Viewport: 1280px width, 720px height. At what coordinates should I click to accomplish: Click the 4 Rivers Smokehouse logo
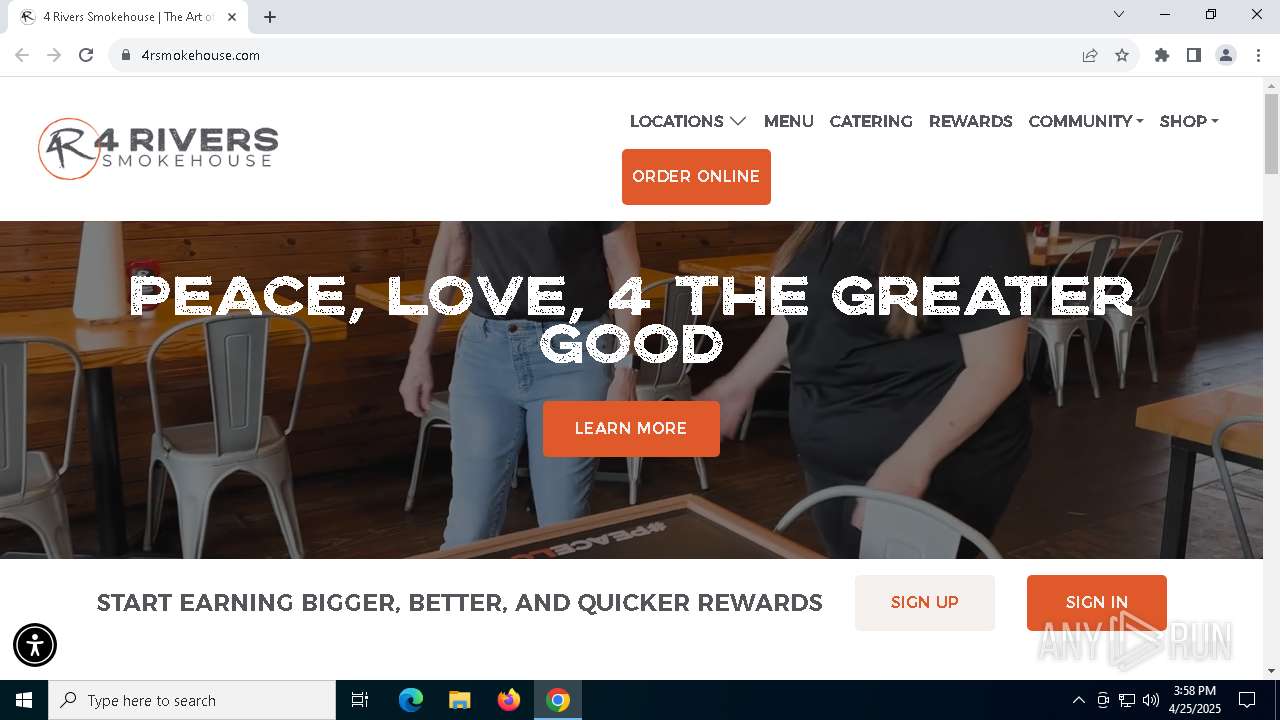[158, 149]
